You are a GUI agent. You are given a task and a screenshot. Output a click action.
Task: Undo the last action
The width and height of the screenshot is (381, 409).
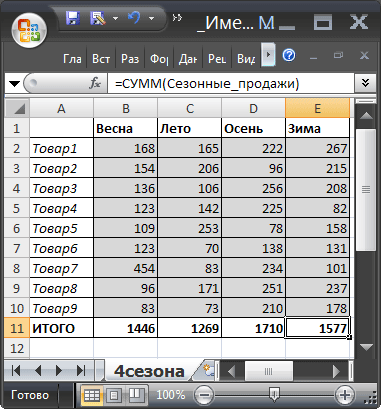tap(134, 18)
